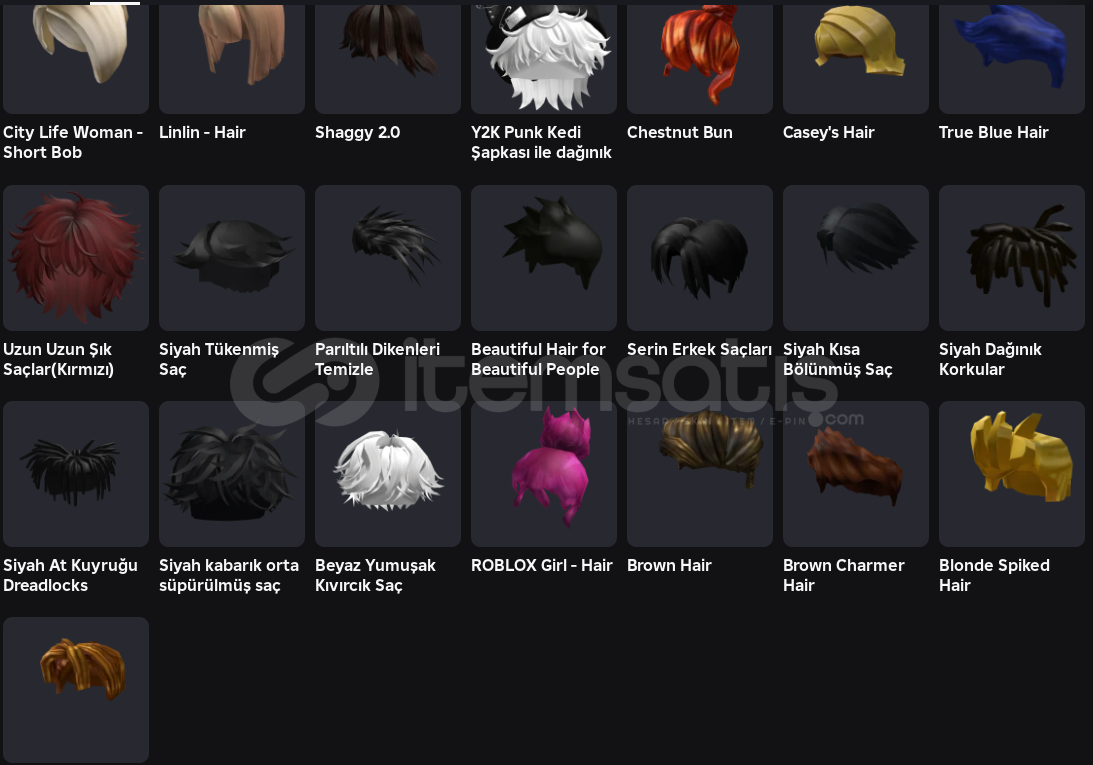The height and width of the screenshot is (765, 1093).
Task: Select the Brown Charmer Hair thumbnail
Action: click(856, 474)
